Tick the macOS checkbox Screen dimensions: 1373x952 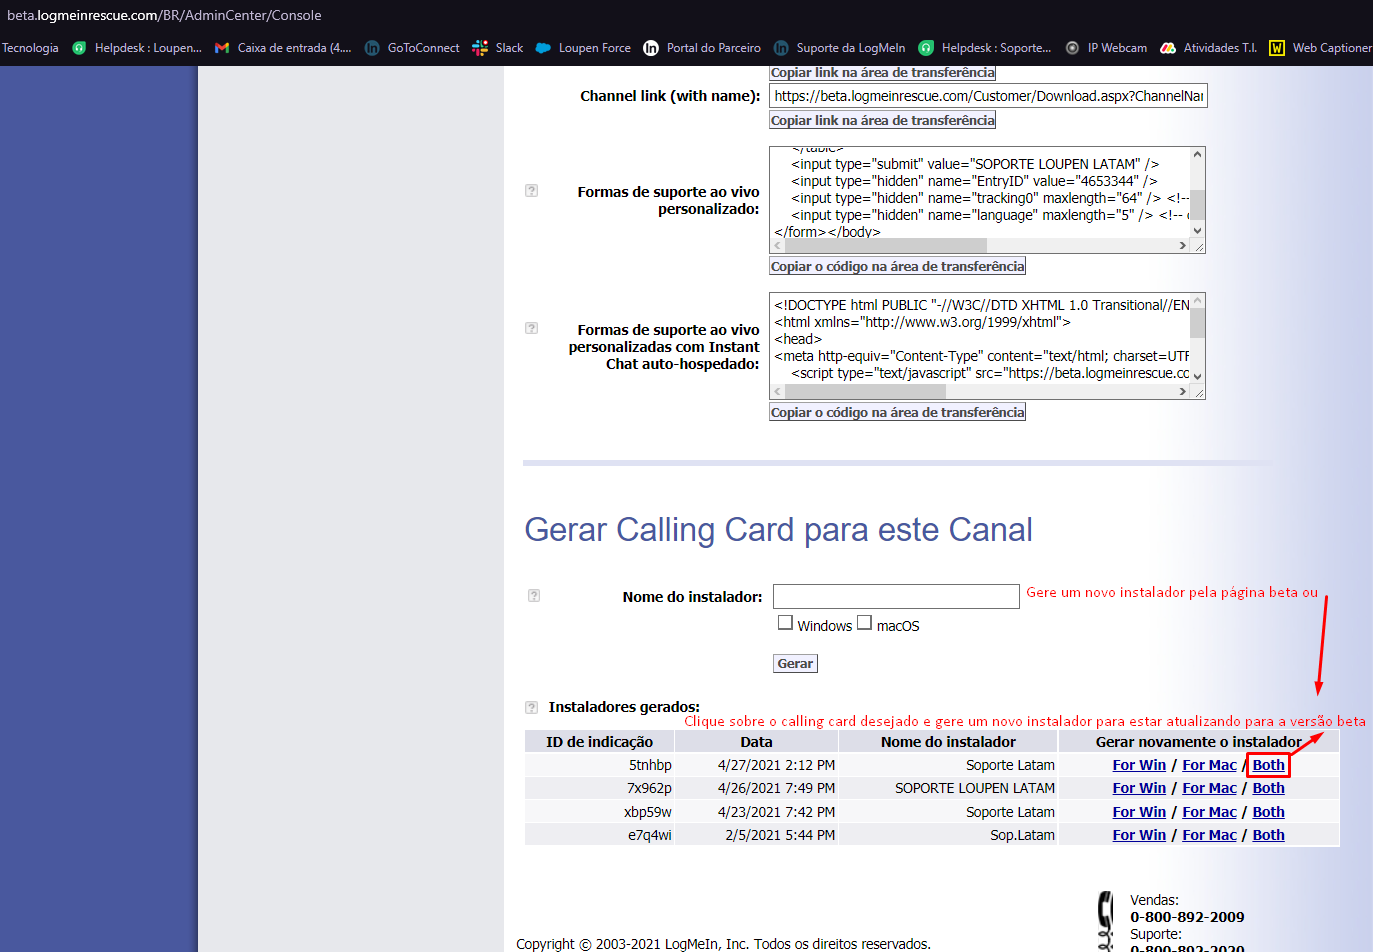pyautogui.click(x=864, y=623)
